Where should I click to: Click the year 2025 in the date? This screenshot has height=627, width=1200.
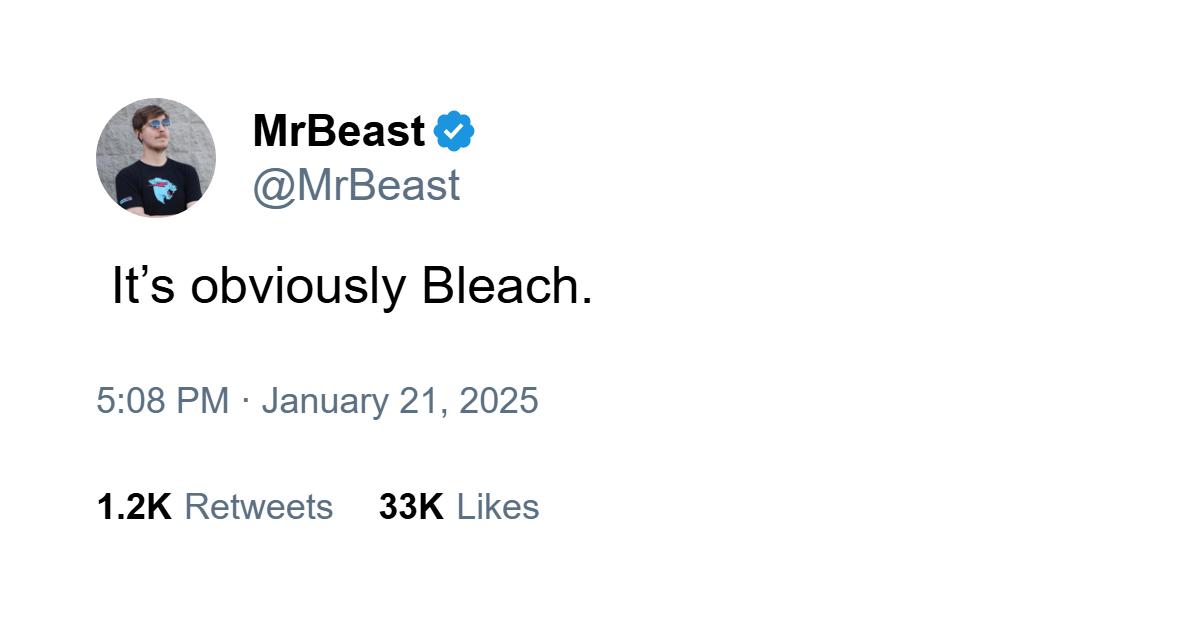pyautogui.click(x=498, y=401)
